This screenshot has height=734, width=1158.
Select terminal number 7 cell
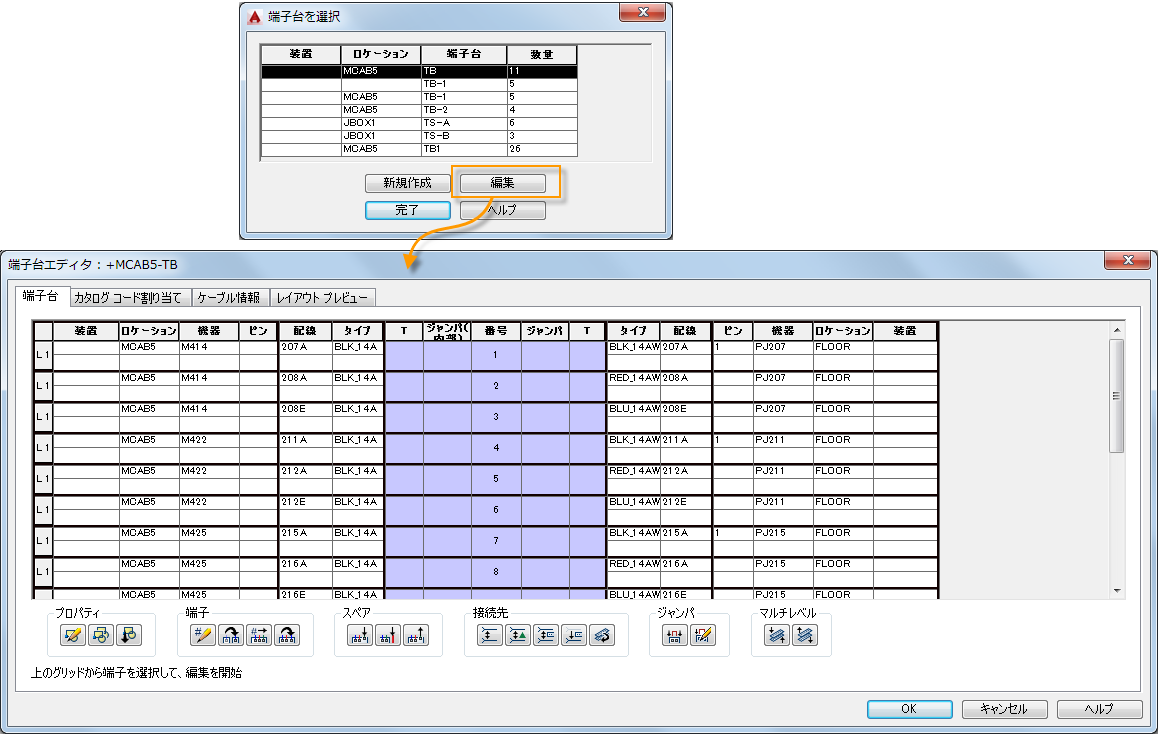coord(496,541)
